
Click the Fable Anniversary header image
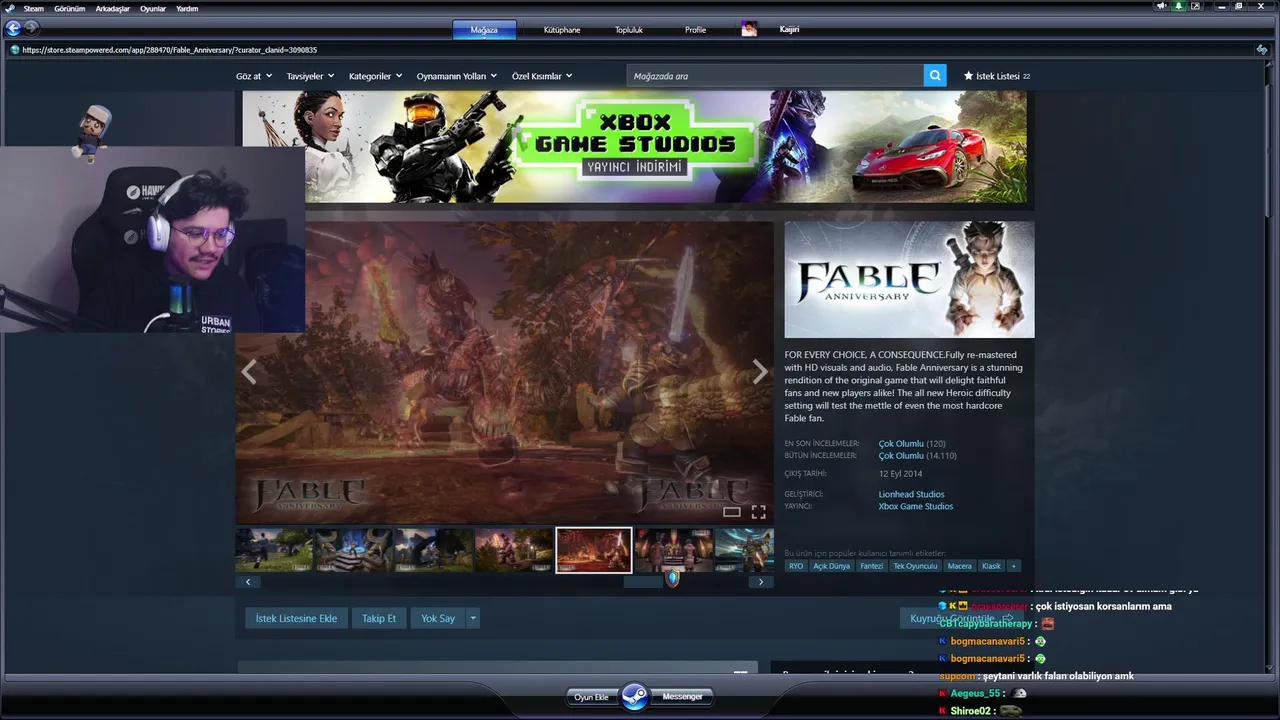click(909, 279)
